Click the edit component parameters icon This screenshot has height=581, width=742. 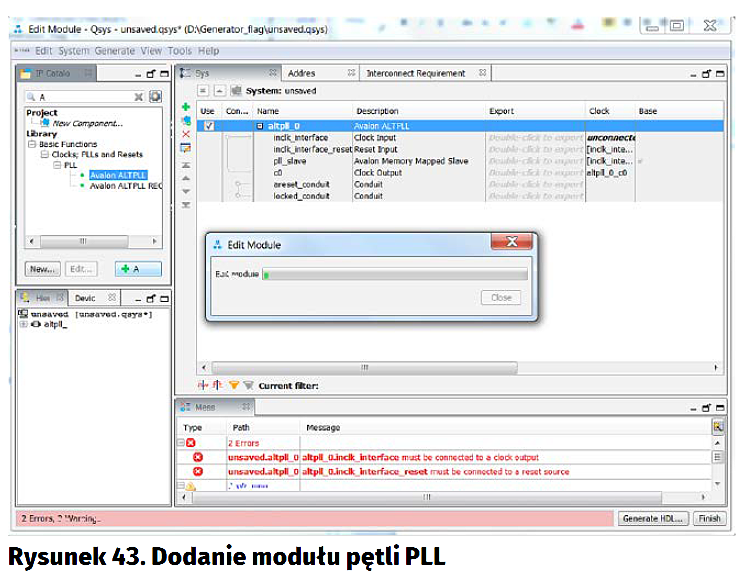point(185,148)
